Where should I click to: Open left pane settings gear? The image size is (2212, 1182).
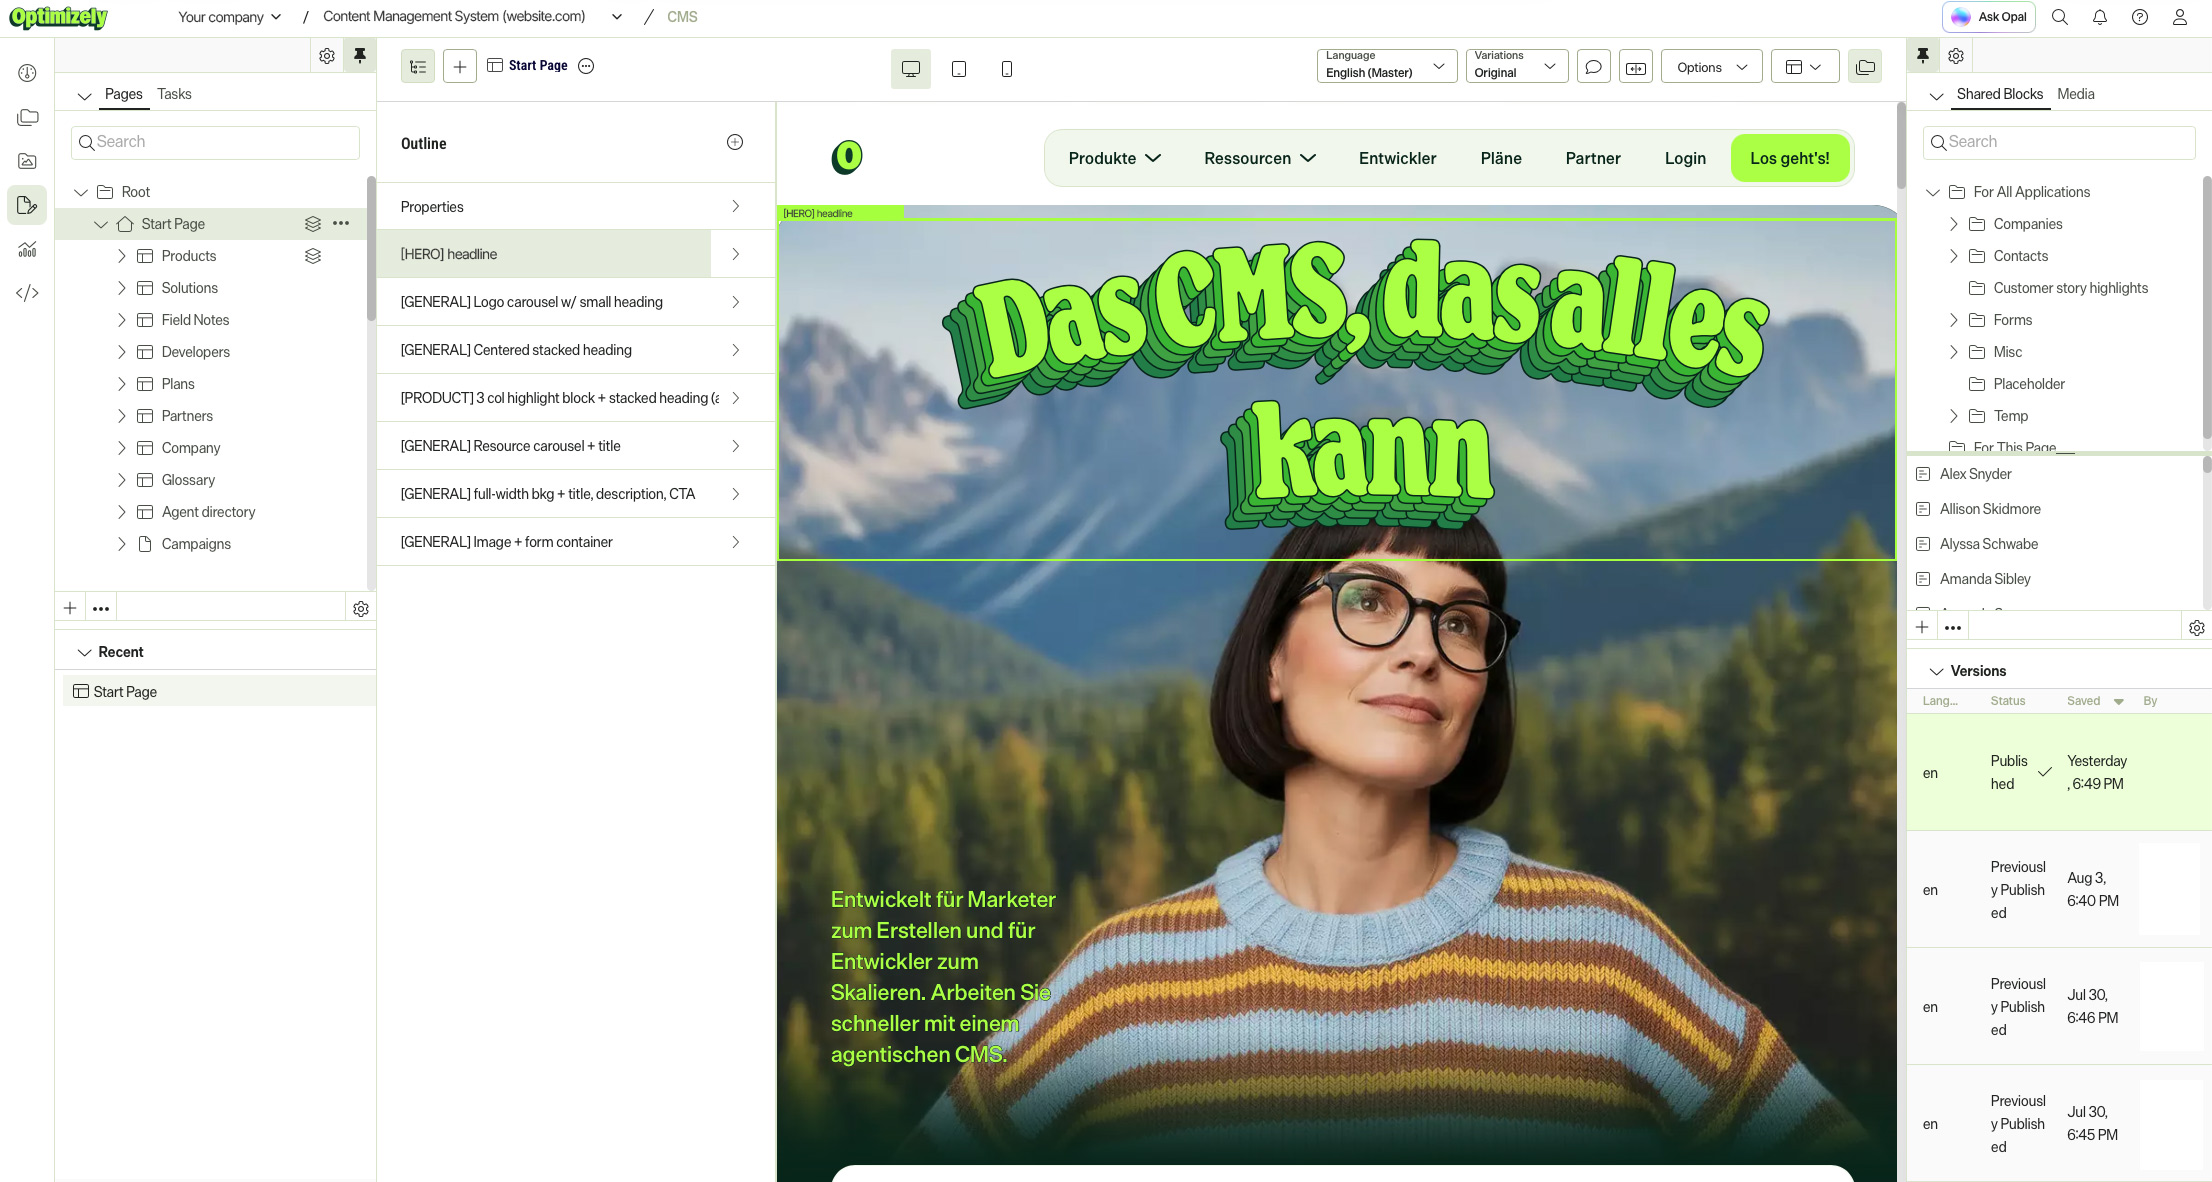327,56
